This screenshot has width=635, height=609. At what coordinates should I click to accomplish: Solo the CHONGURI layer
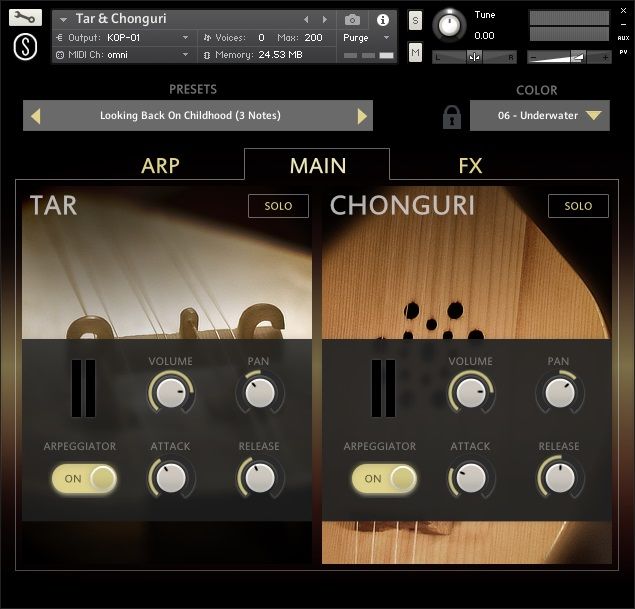point(578,206)
